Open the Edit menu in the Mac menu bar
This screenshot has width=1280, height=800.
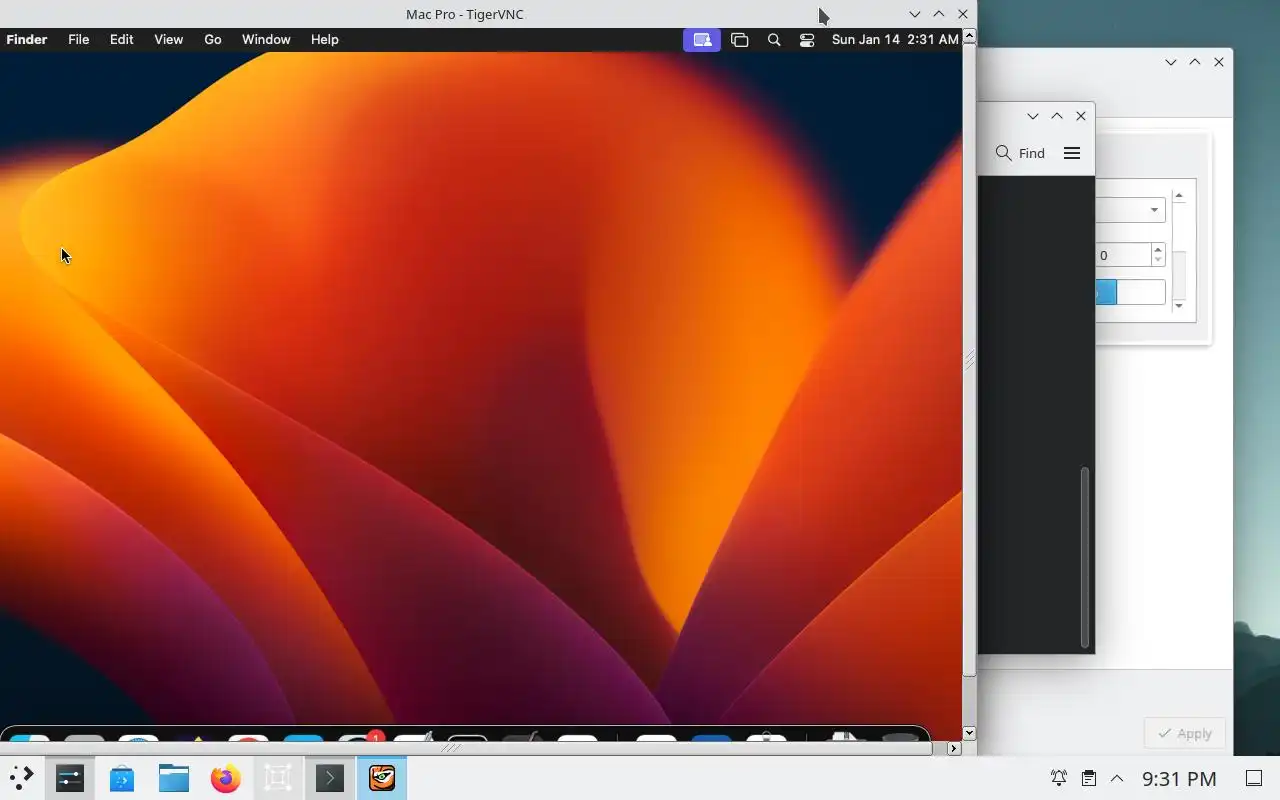121,39
